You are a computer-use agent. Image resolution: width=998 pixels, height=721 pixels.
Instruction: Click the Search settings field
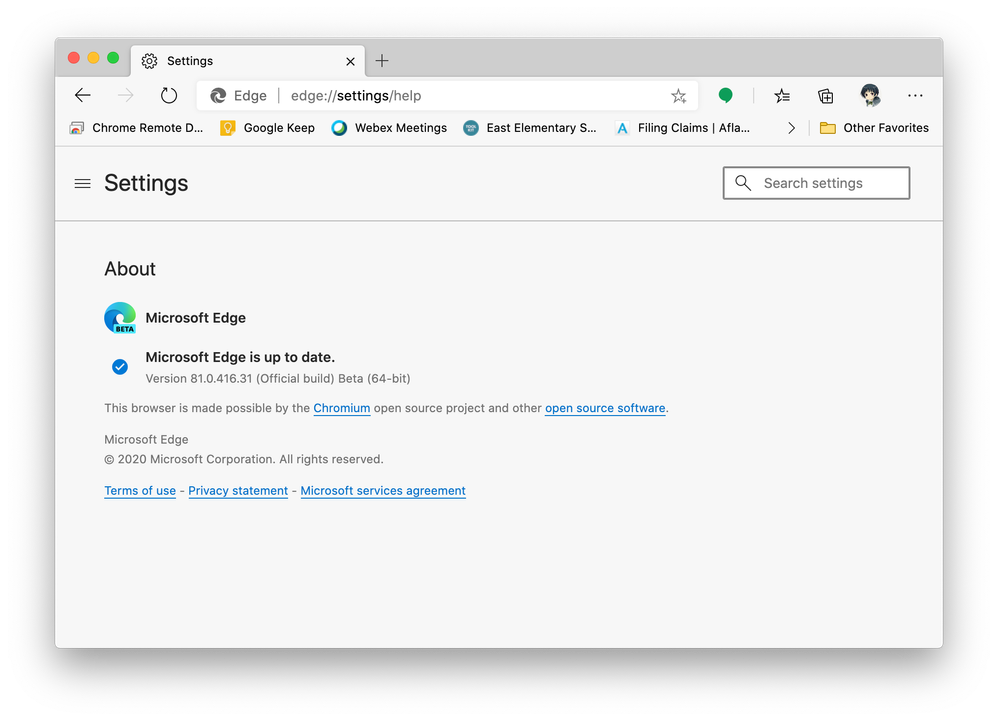[x=817, y=183]
